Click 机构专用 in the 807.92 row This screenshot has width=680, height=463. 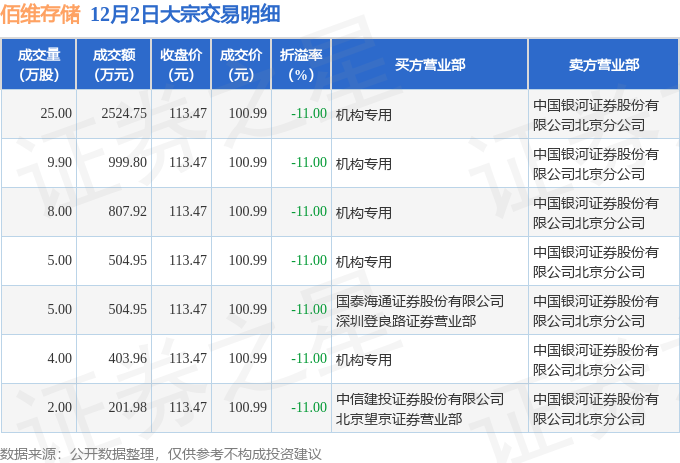click(363, 213)
